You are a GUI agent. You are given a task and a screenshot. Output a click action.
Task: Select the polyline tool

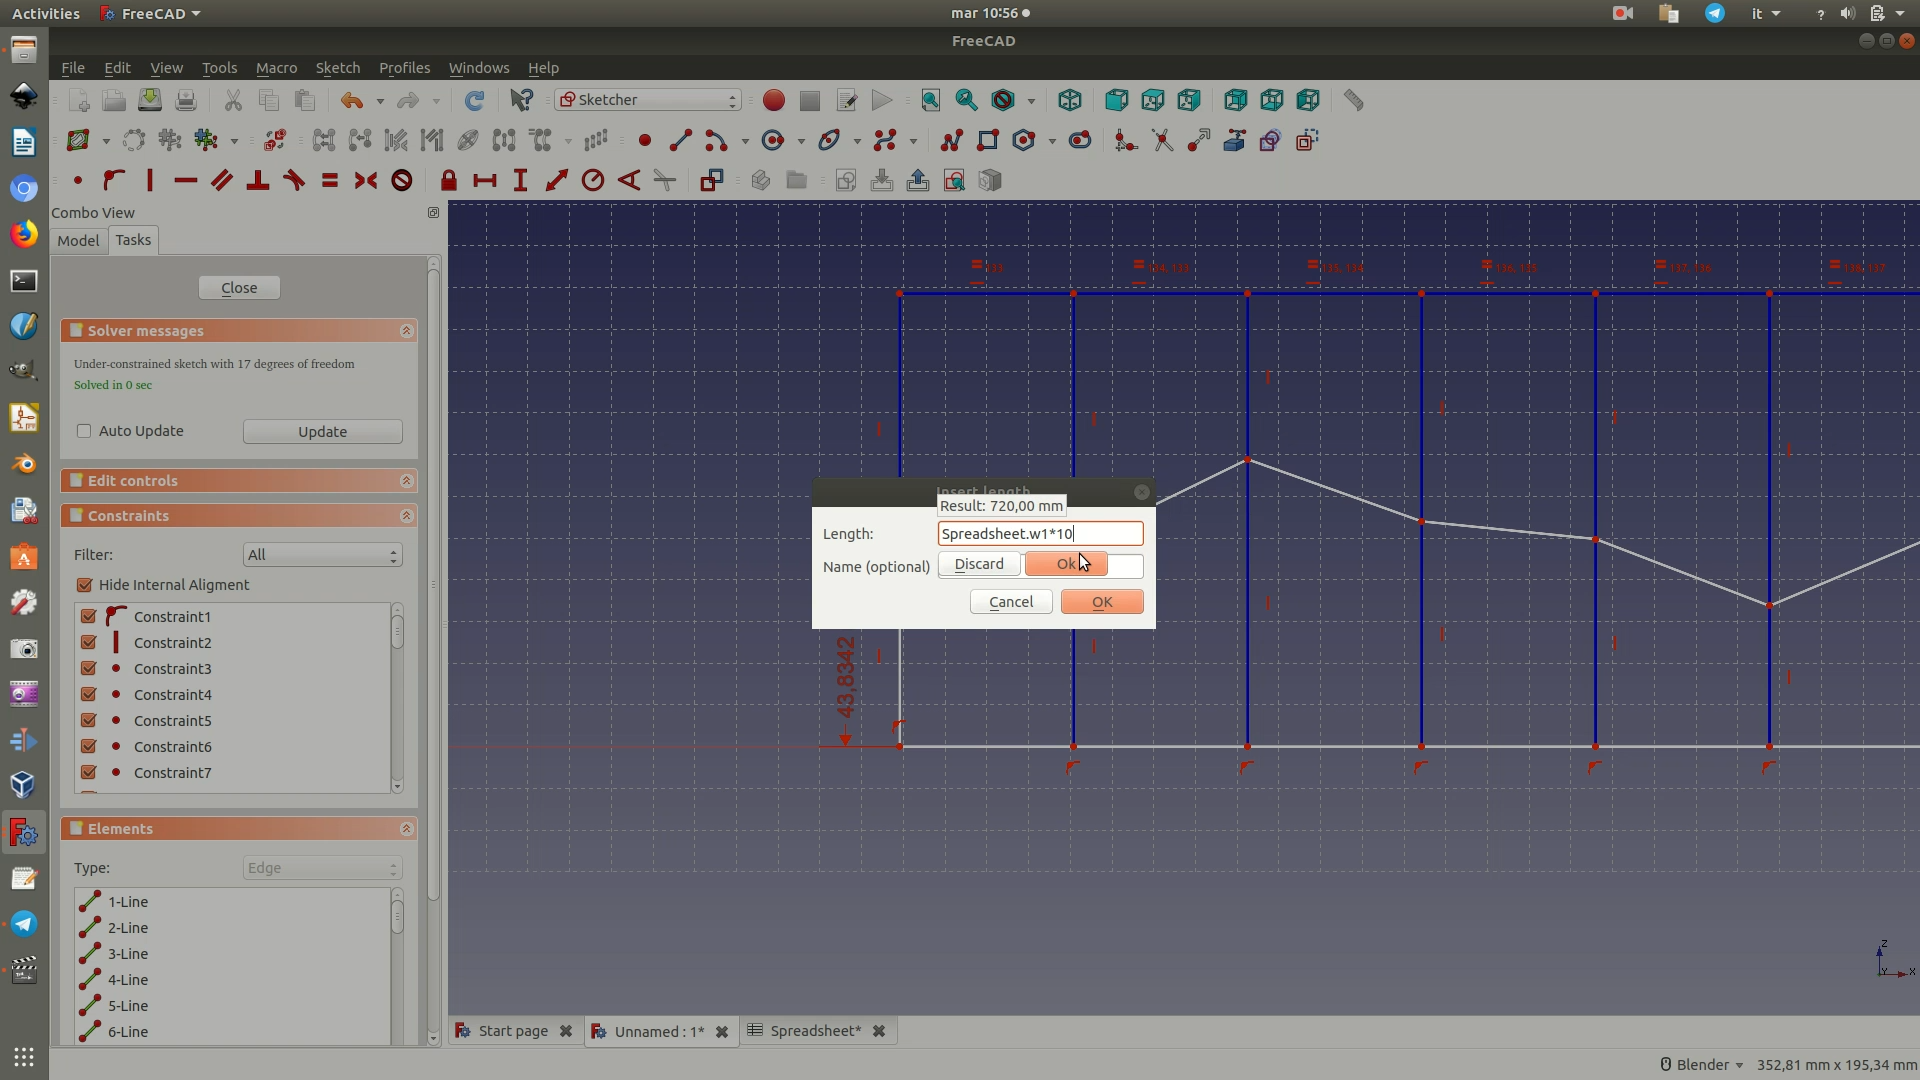click(951, 141)
